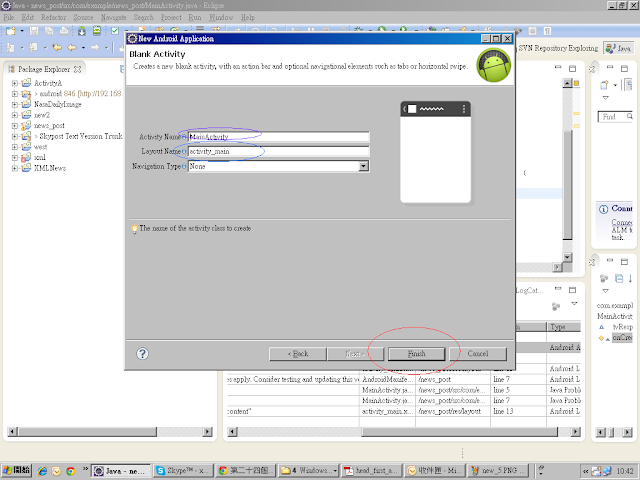Switch to the Java perspective

(x=619, y=48)
